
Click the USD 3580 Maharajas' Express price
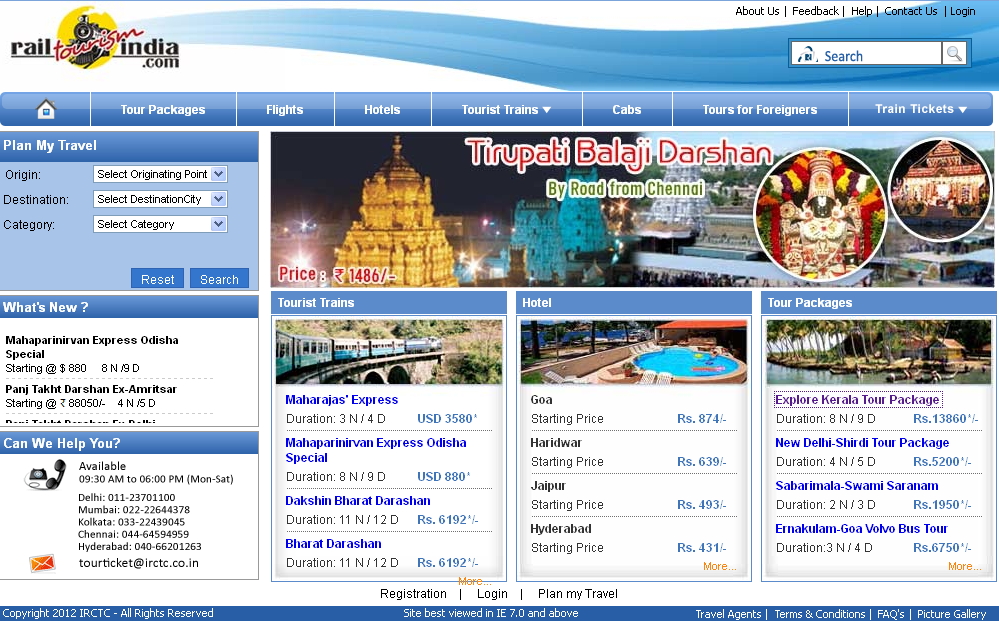[x=447, y=419]
